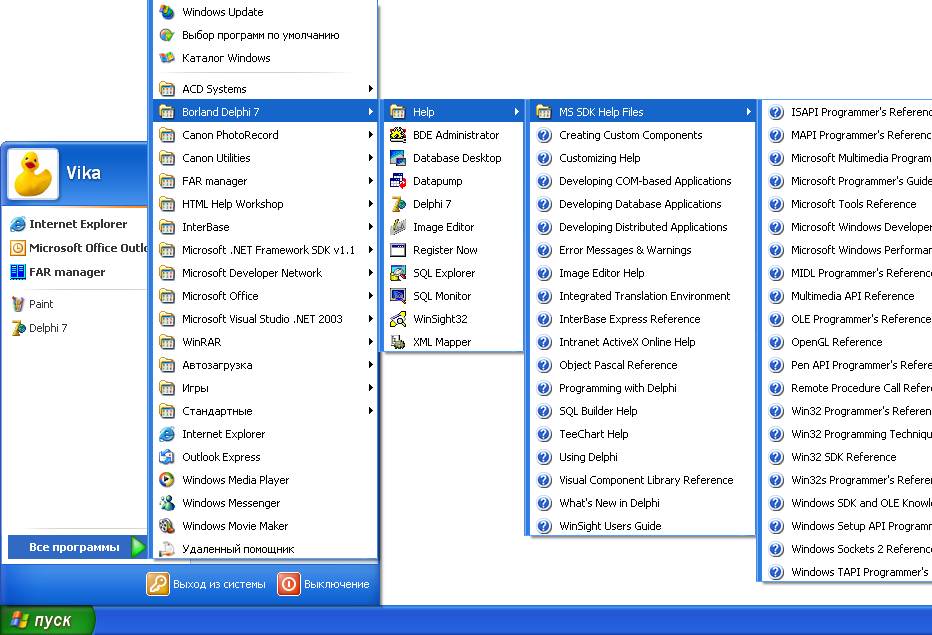
Task: Open Microsoft .NET Framework SDK v1.1 menu
Action: [265, 250]
